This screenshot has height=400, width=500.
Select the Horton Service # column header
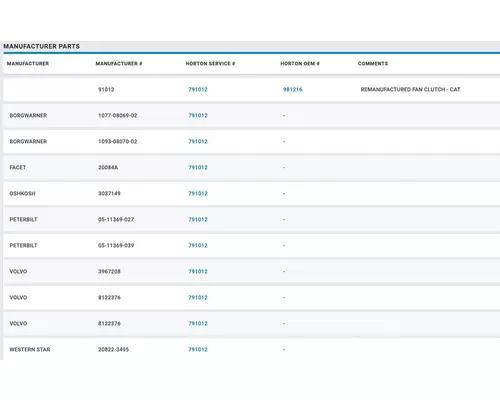210,63
